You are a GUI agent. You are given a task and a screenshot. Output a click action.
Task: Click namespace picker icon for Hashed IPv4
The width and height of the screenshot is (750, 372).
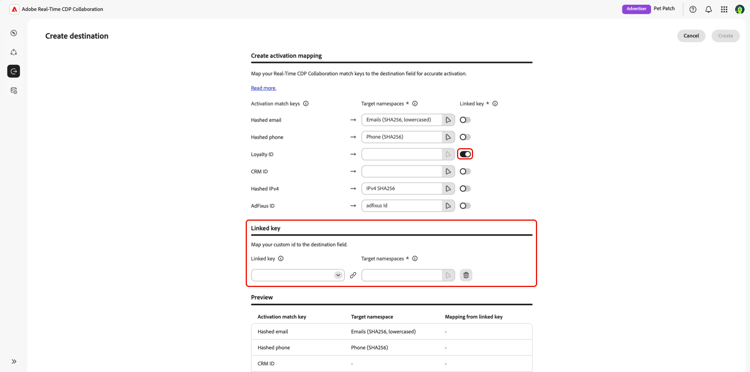coord(448,188)
